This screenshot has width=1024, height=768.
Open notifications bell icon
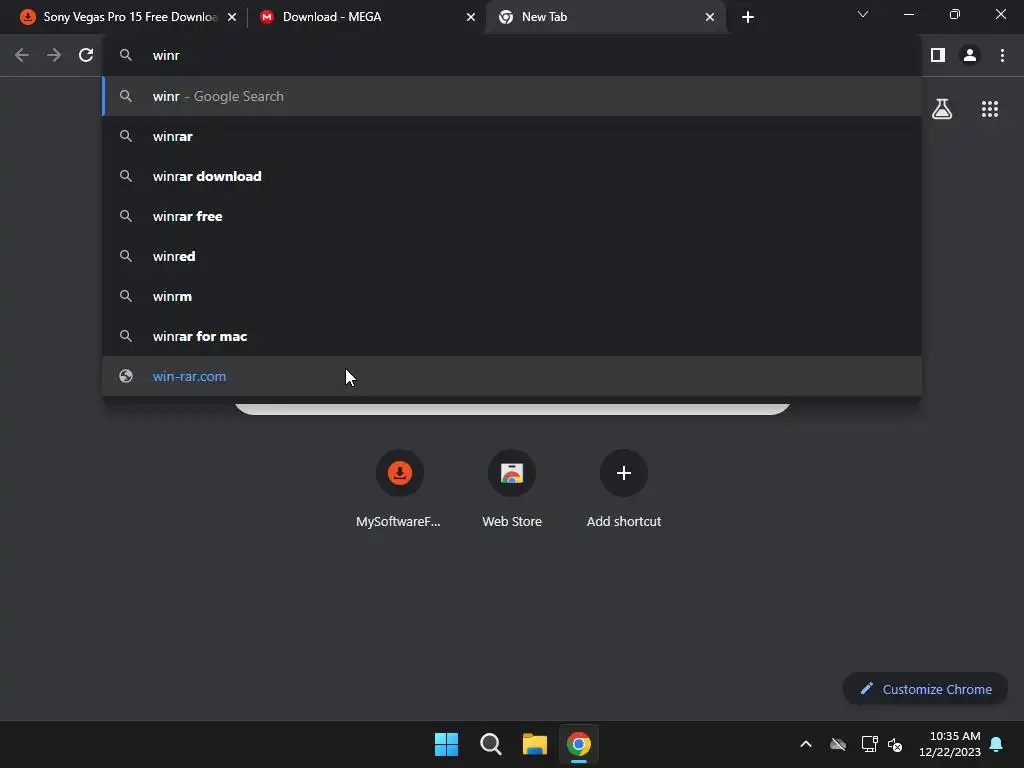tap(997, 744)
